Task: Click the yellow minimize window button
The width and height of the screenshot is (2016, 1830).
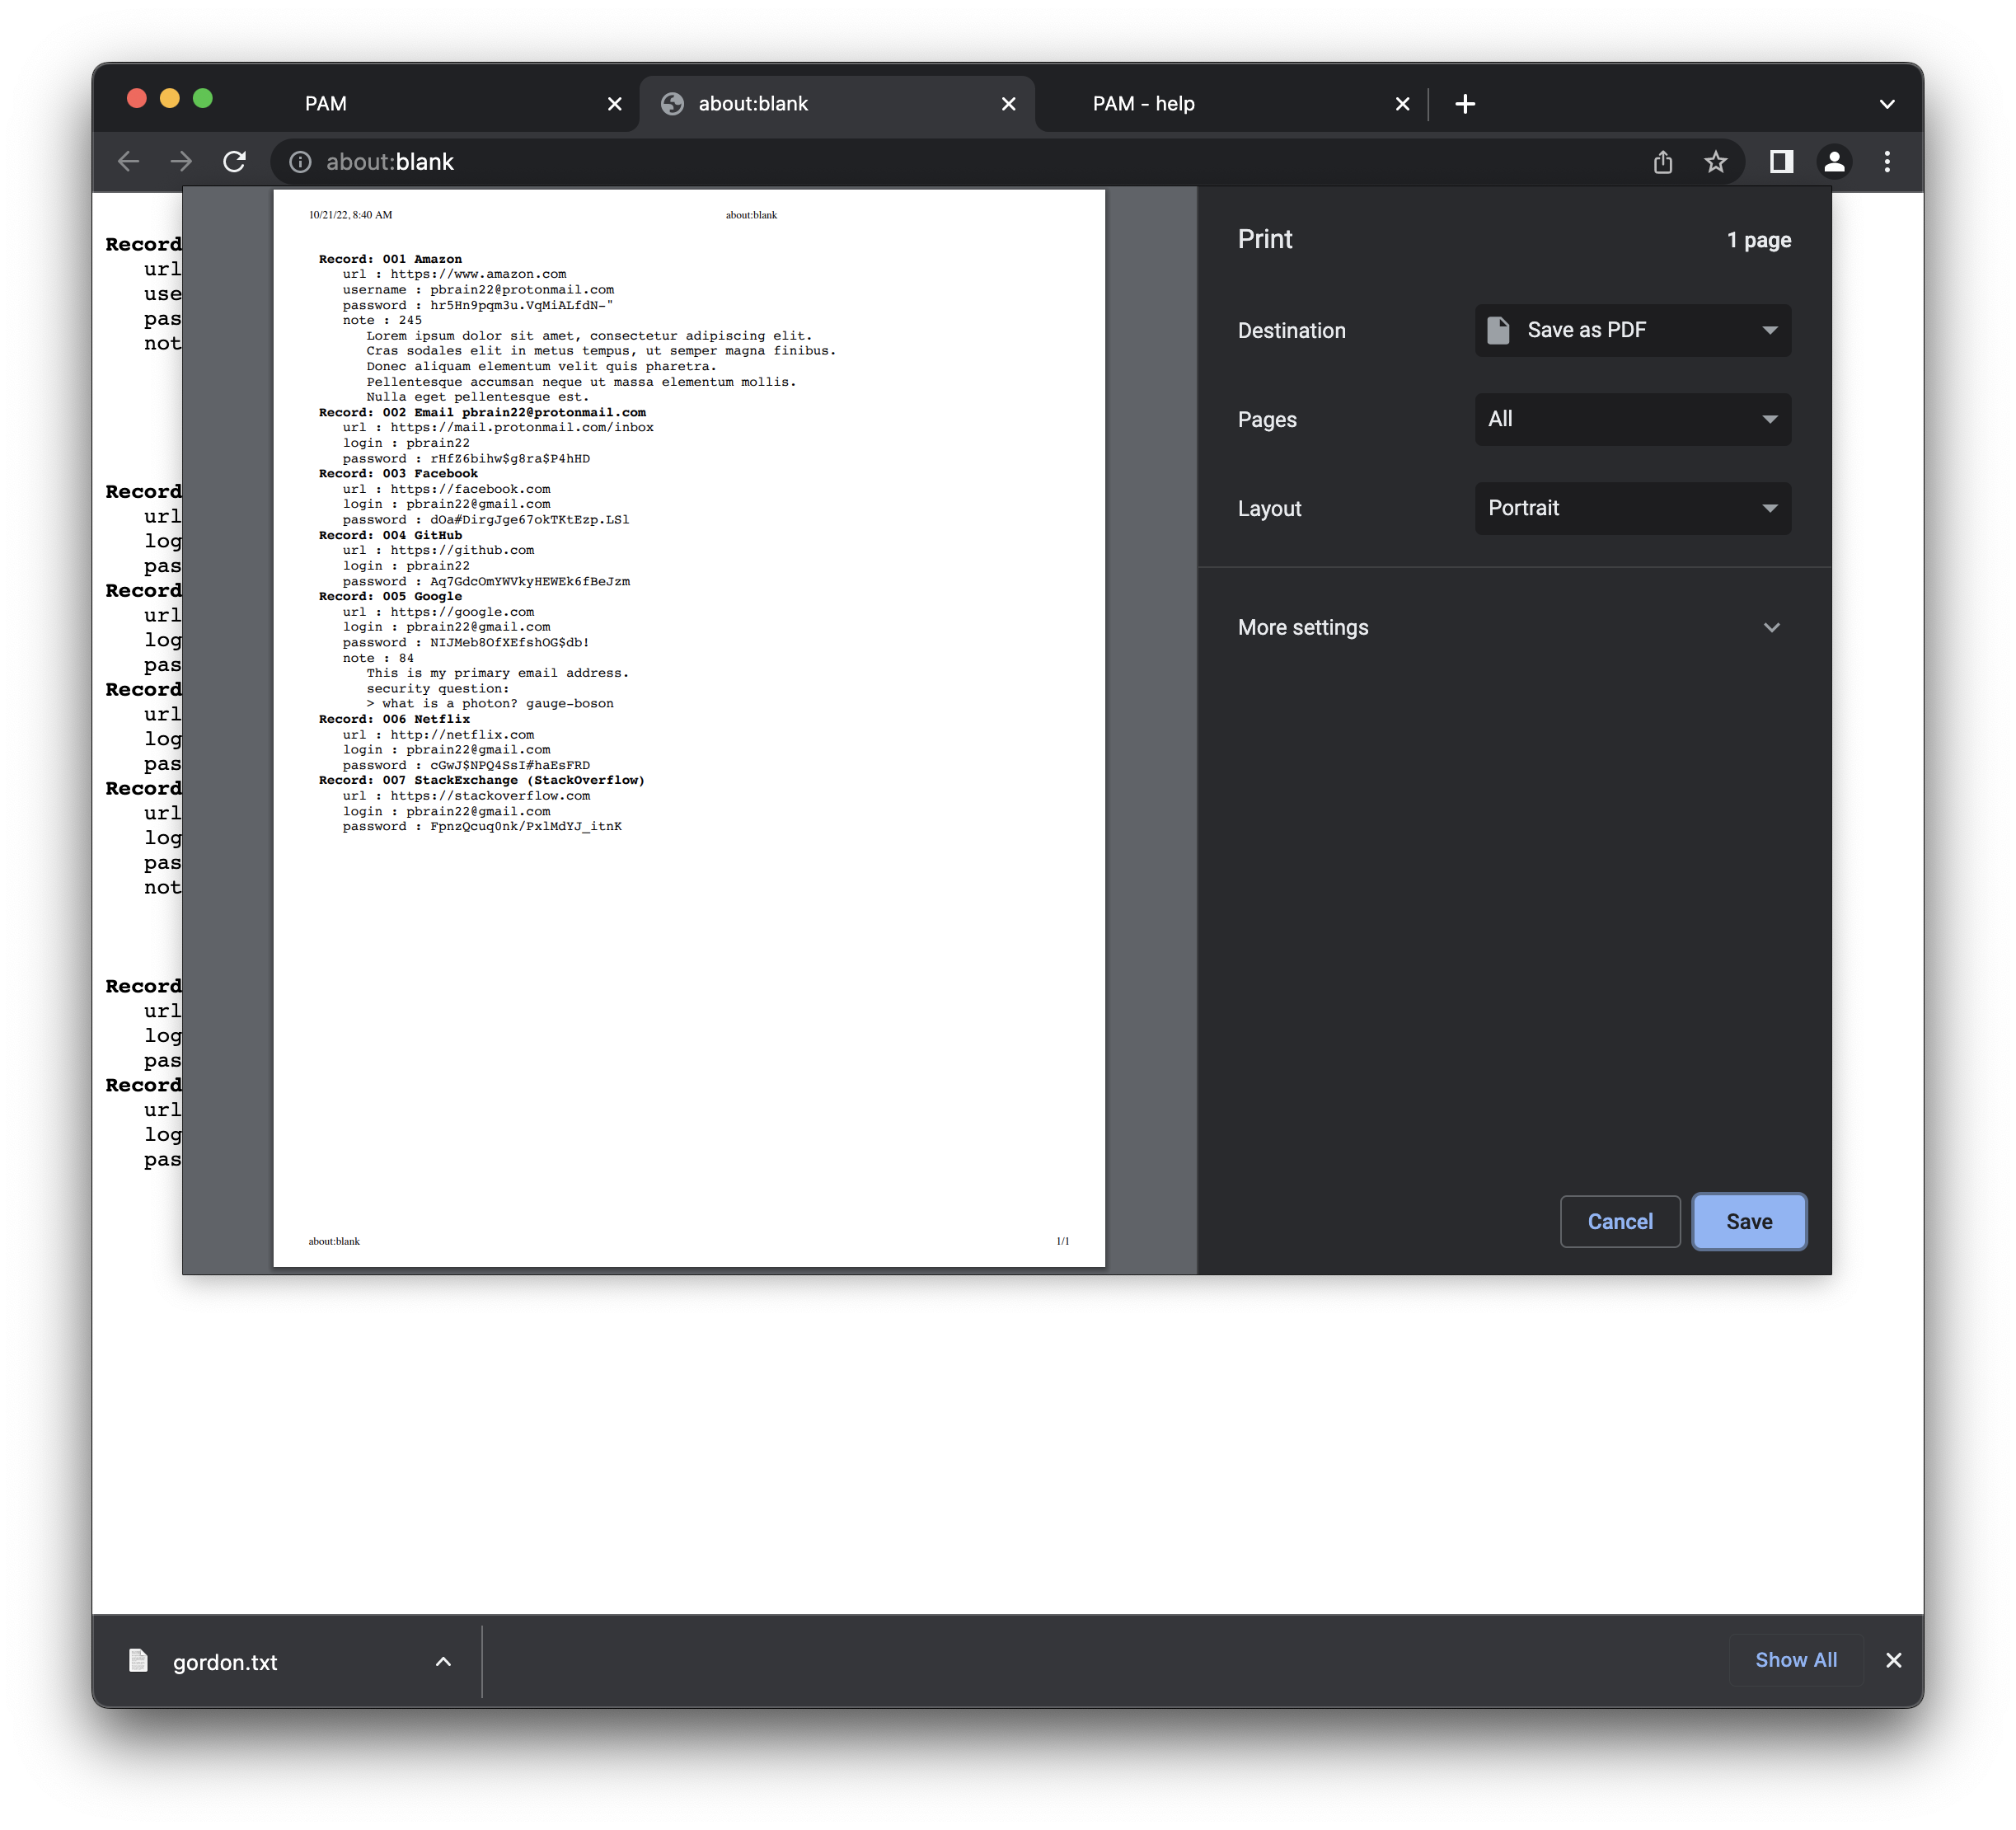Action: click(x=170, y=98)
